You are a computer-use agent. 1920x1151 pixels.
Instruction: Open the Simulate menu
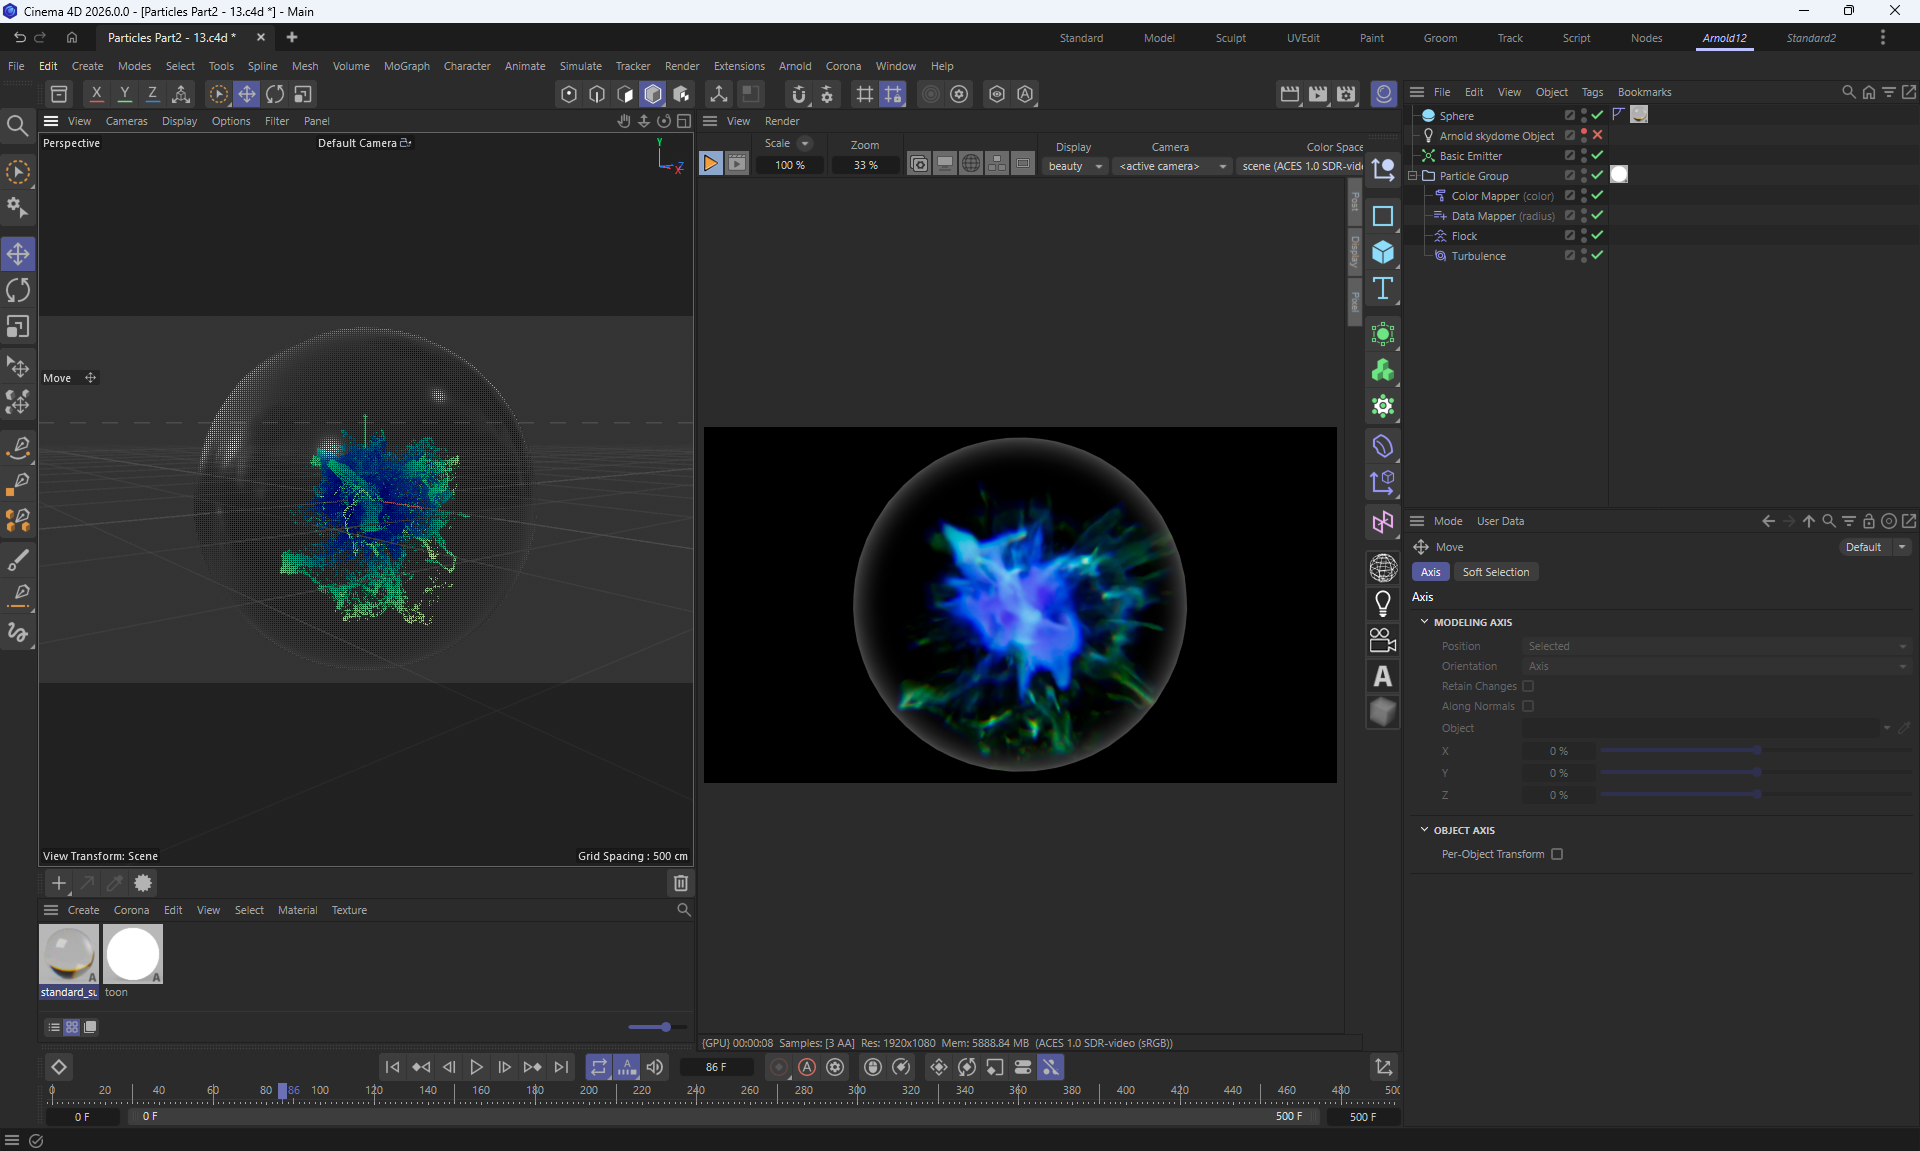click(580, 66)
